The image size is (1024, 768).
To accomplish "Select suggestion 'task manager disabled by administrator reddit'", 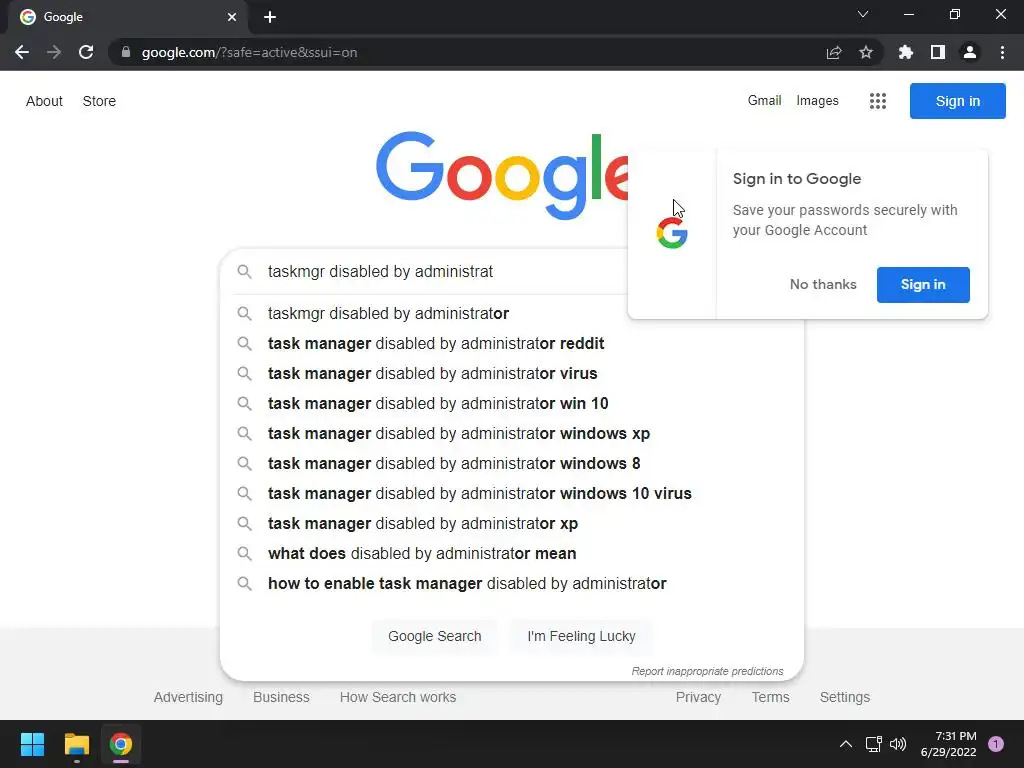I will click(436, 343).
